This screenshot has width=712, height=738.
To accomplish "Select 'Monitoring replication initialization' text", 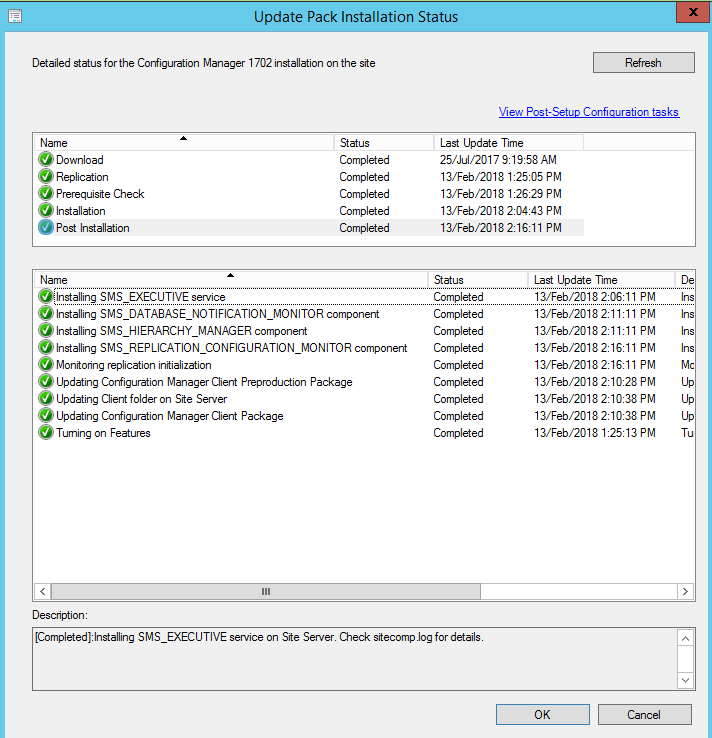I will (134, 365).
